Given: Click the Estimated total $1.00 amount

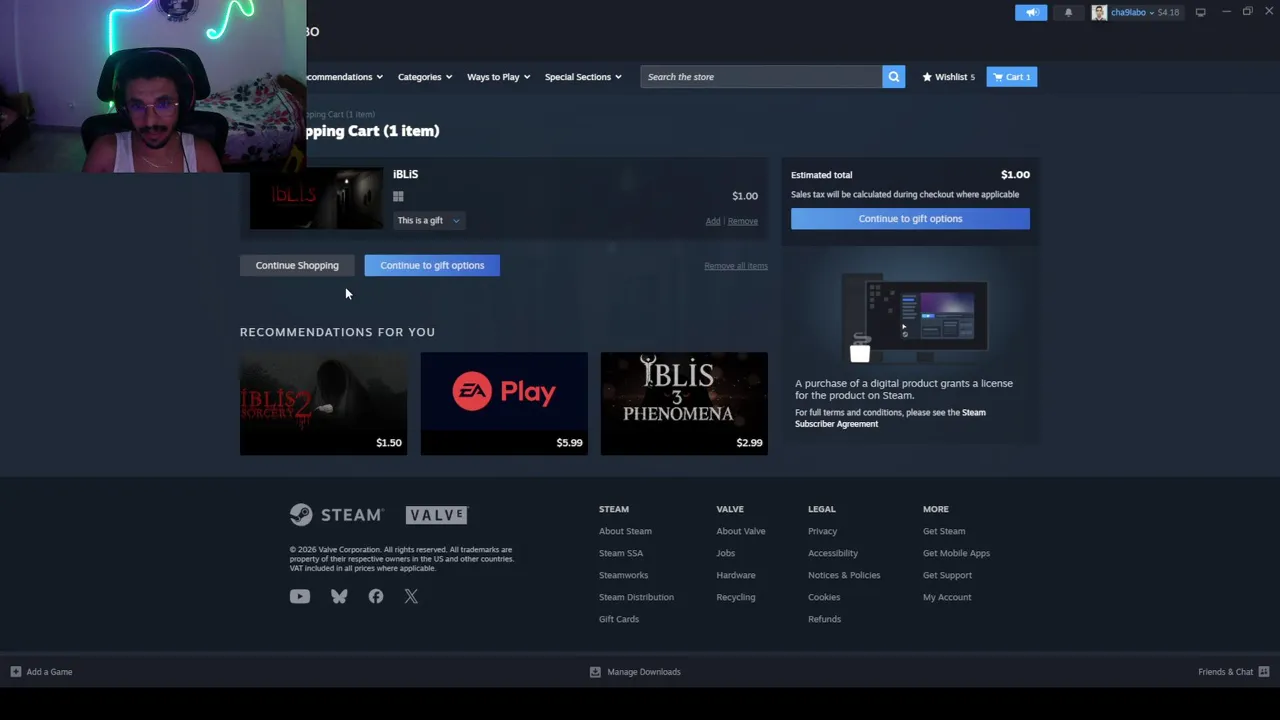Looking at the screenshot, I should tap(1015, 174).
